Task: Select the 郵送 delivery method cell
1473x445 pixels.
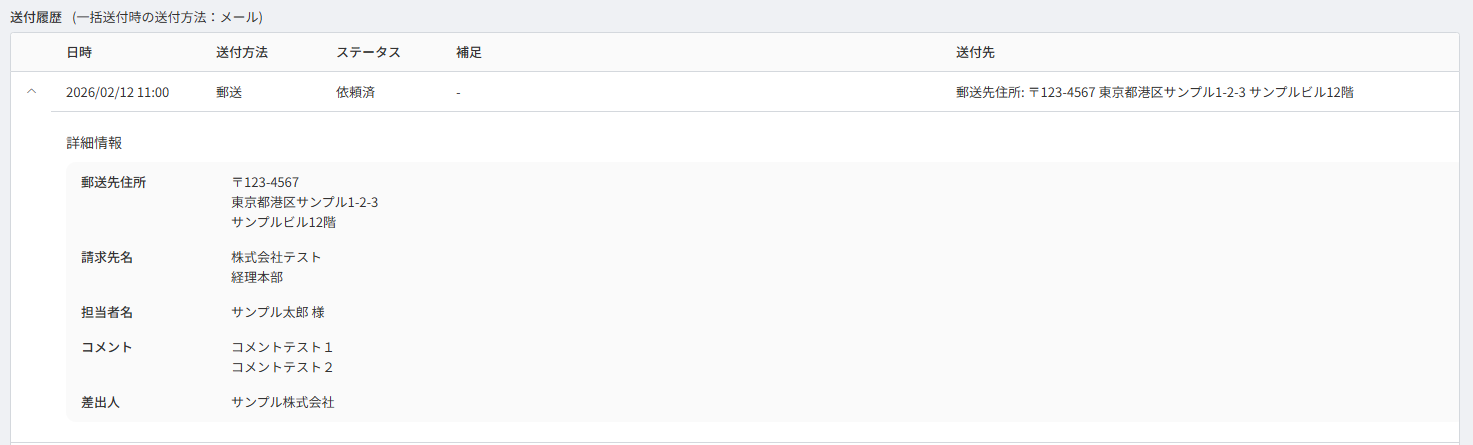Action: (x=229, y=92)
